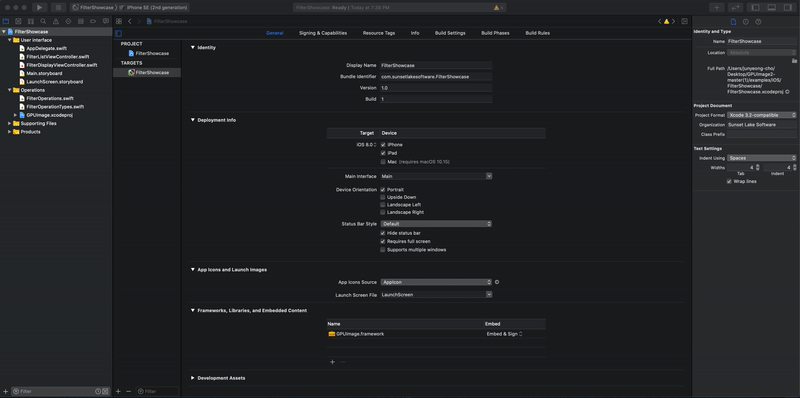
Task: Enable the Mac device checkbox
Action: [383, 162]
